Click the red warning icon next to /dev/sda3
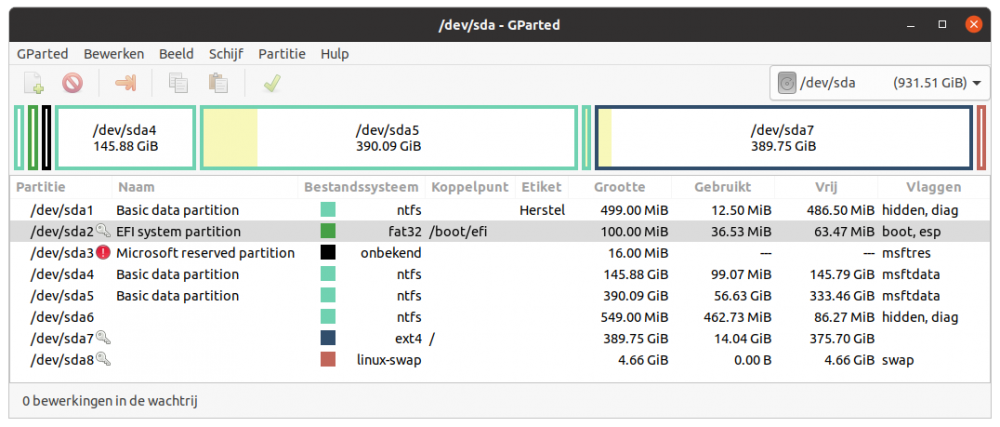The width and height of the screenshot is (1000, 427). [x=103, y=253]
